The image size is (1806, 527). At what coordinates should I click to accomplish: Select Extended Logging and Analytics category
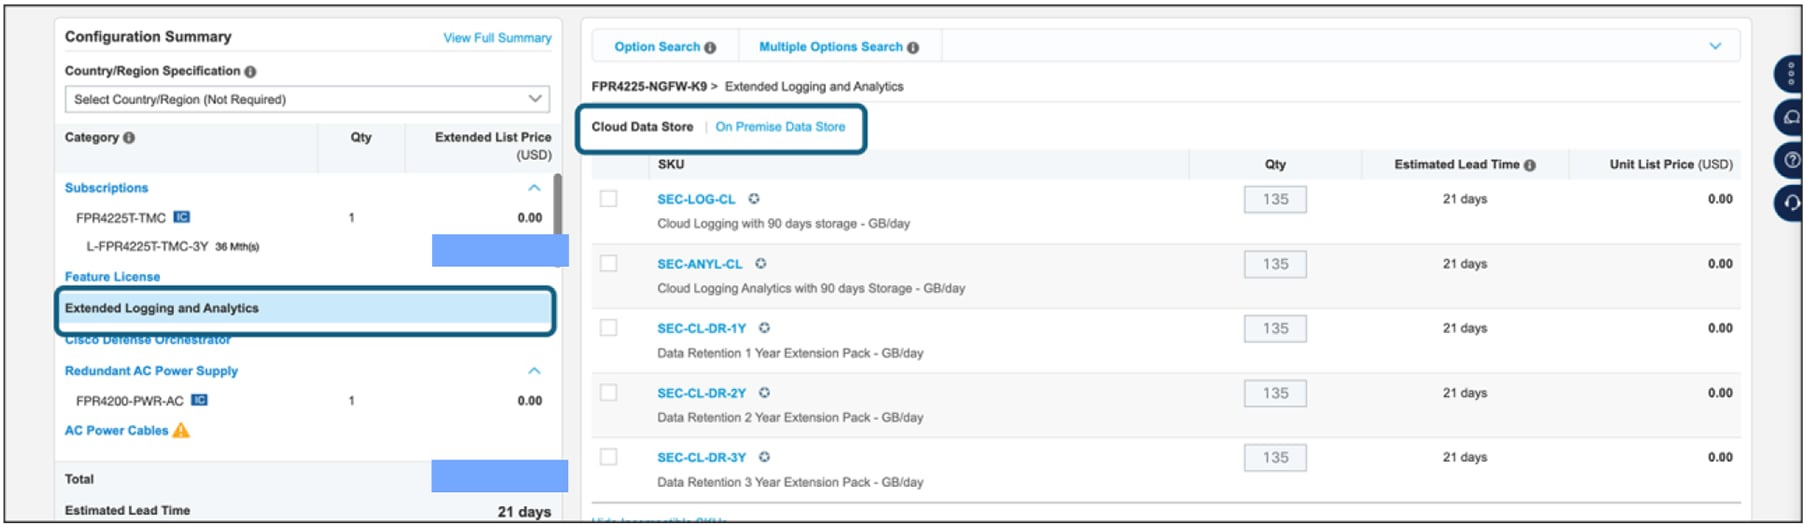pos(305,309)
